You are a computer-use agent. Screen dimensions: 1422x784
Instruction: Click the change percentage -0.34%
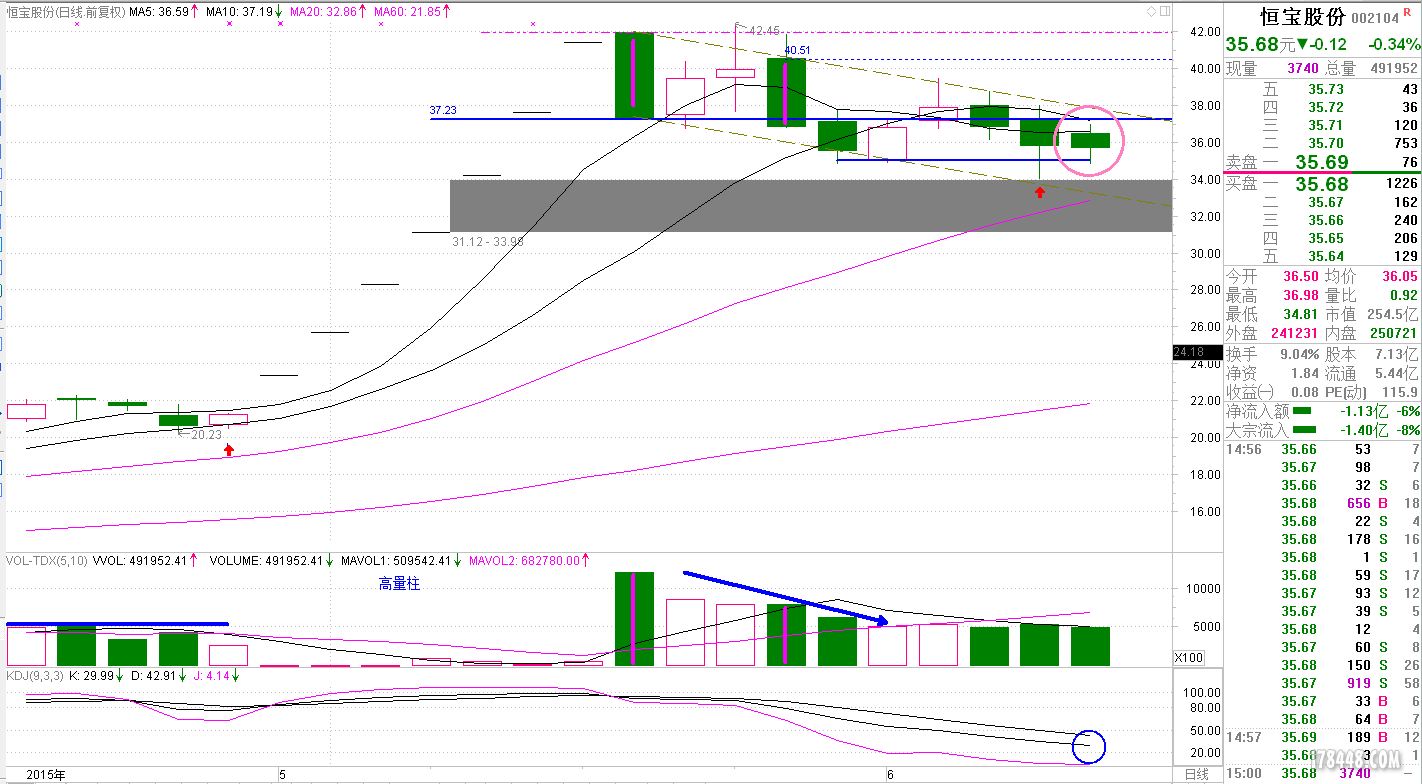(1394, 45)
